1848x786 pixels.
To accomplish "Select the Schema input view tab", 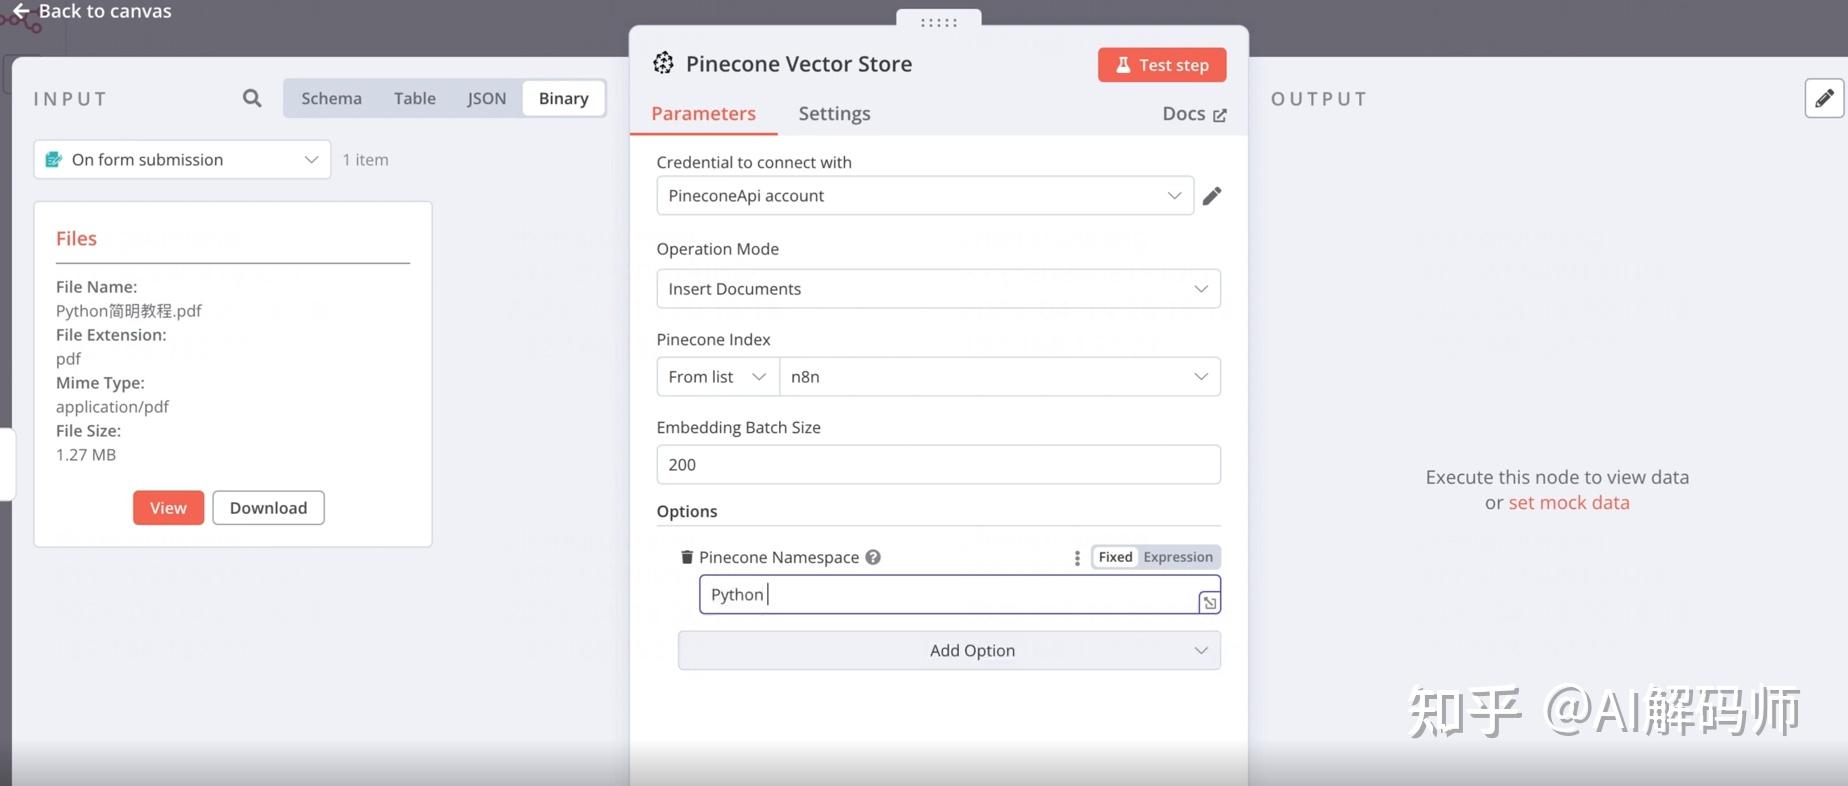I will tap(331, 98).
